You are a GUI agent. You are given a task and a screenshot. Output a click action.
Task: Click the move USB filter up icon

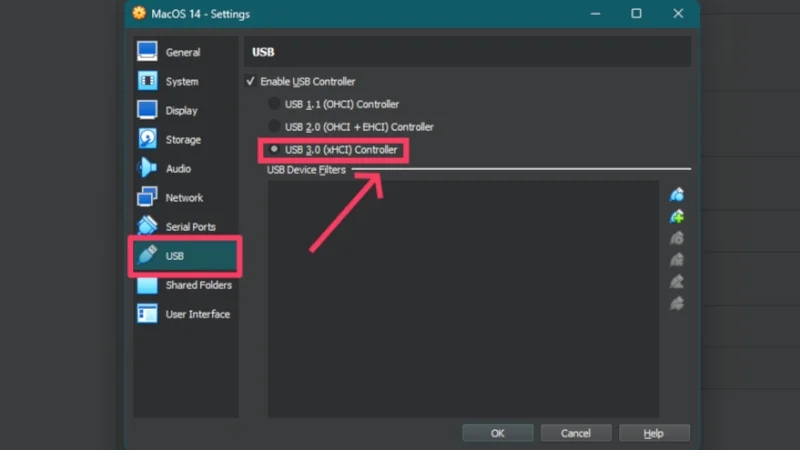click(x=677, y=282)
